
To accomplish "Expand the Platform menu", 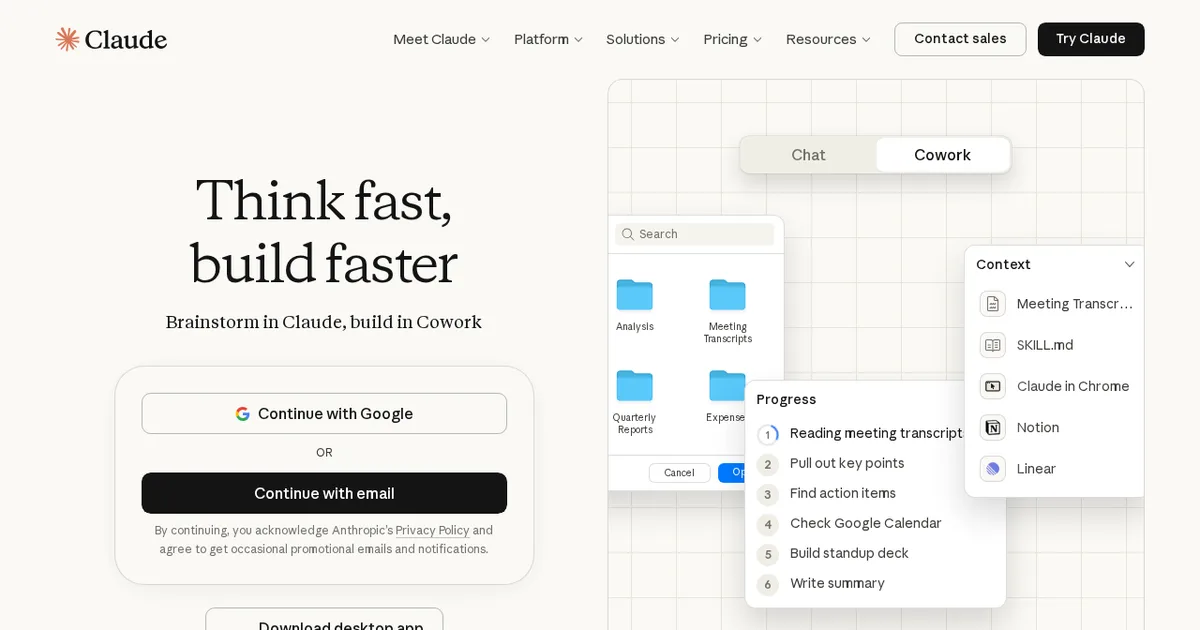I will (x=548, y=39).
